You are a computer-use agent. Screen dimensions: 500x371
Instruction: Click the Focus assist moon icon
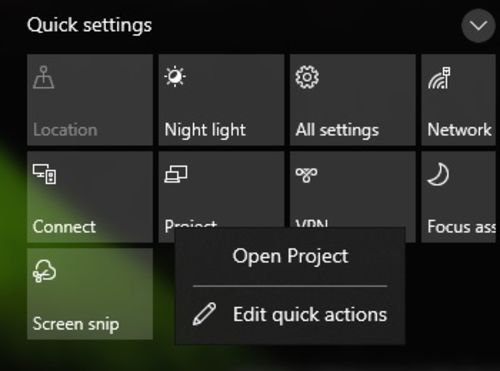click(438, 174)
